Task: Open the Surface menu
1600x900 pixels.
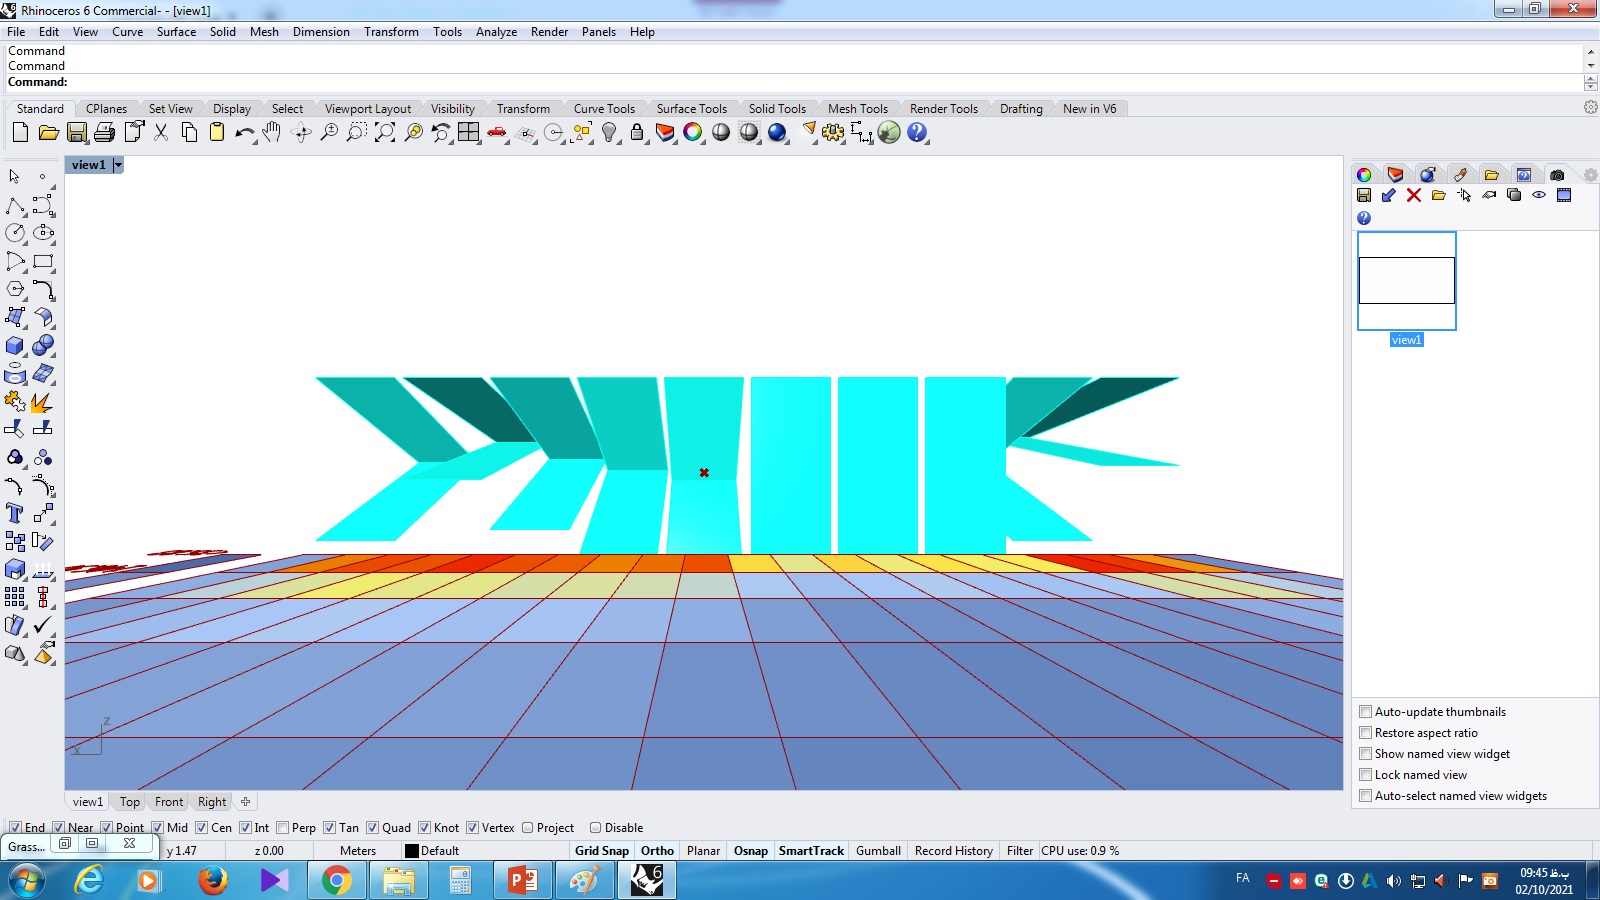Action: (176, 32)
